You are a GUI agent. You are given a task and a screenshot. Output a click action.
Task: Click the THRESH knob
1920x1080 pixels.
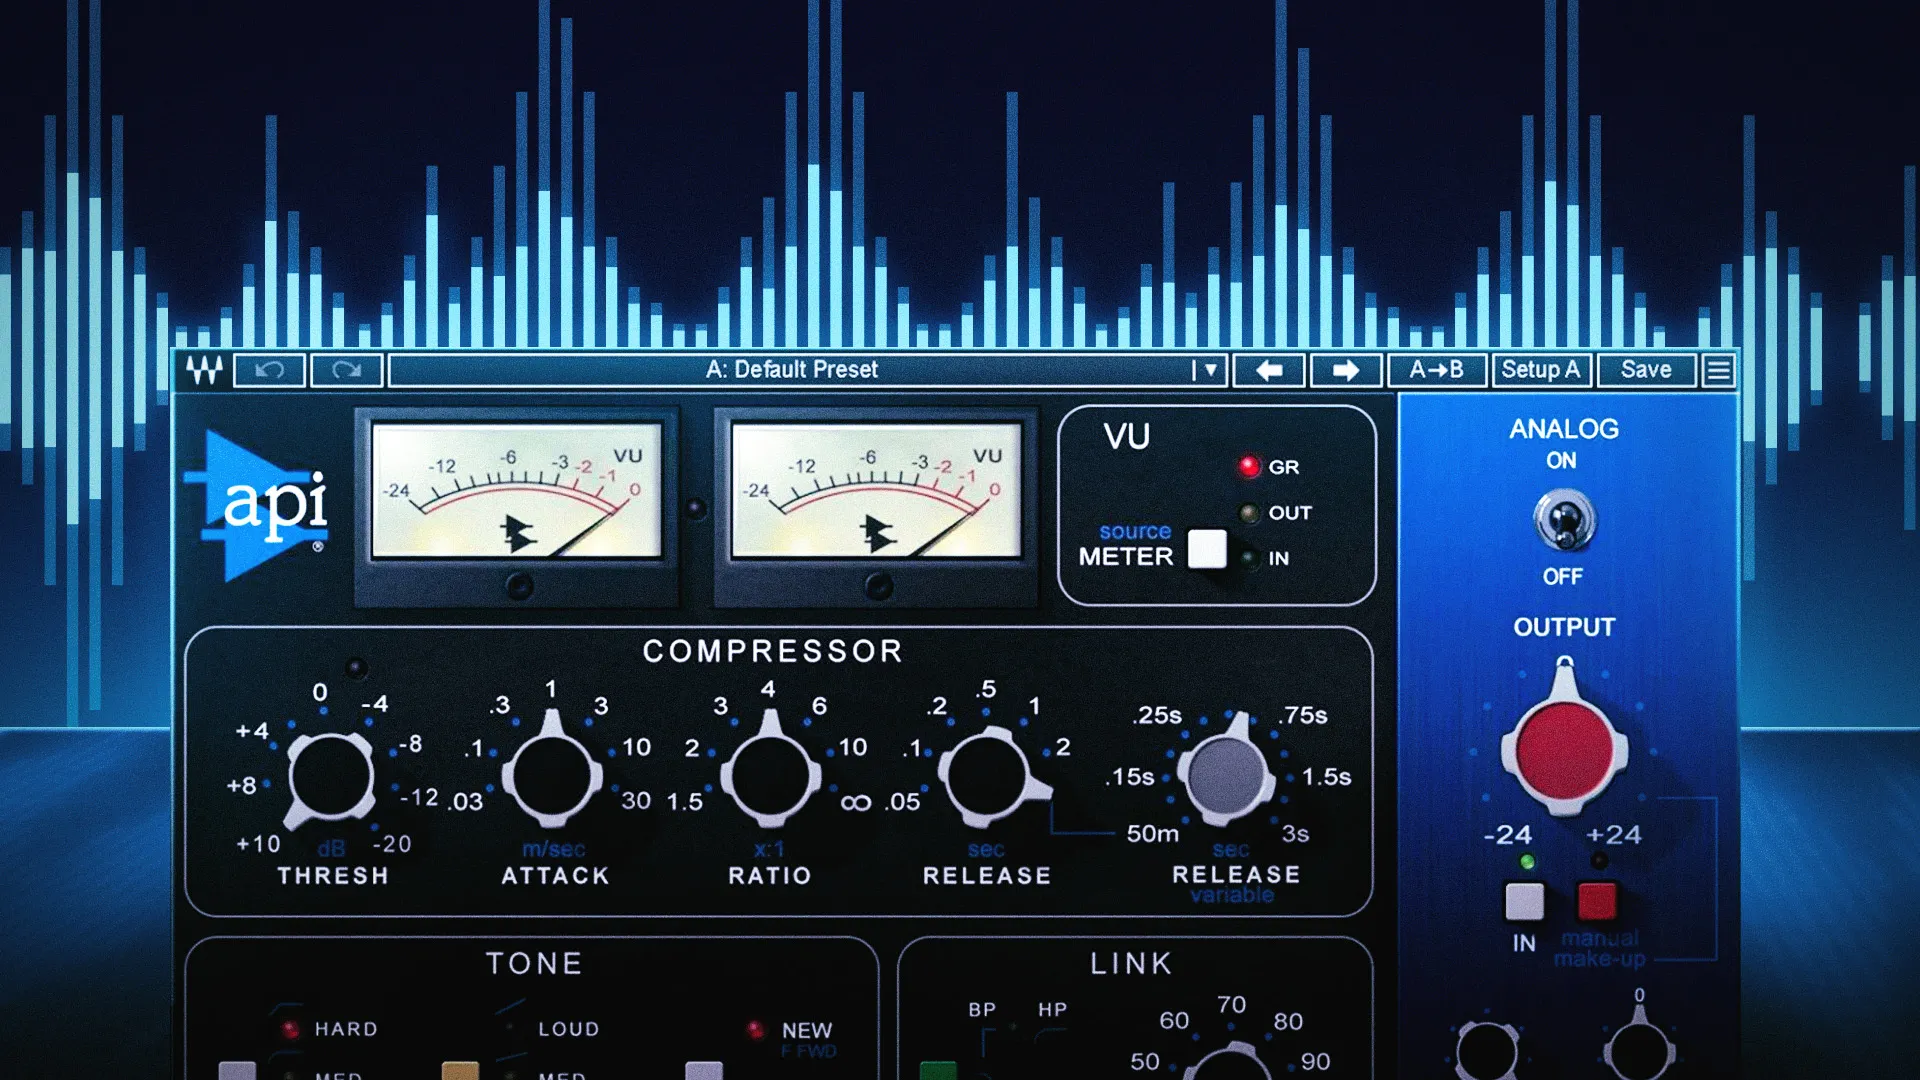click(330, 778)
